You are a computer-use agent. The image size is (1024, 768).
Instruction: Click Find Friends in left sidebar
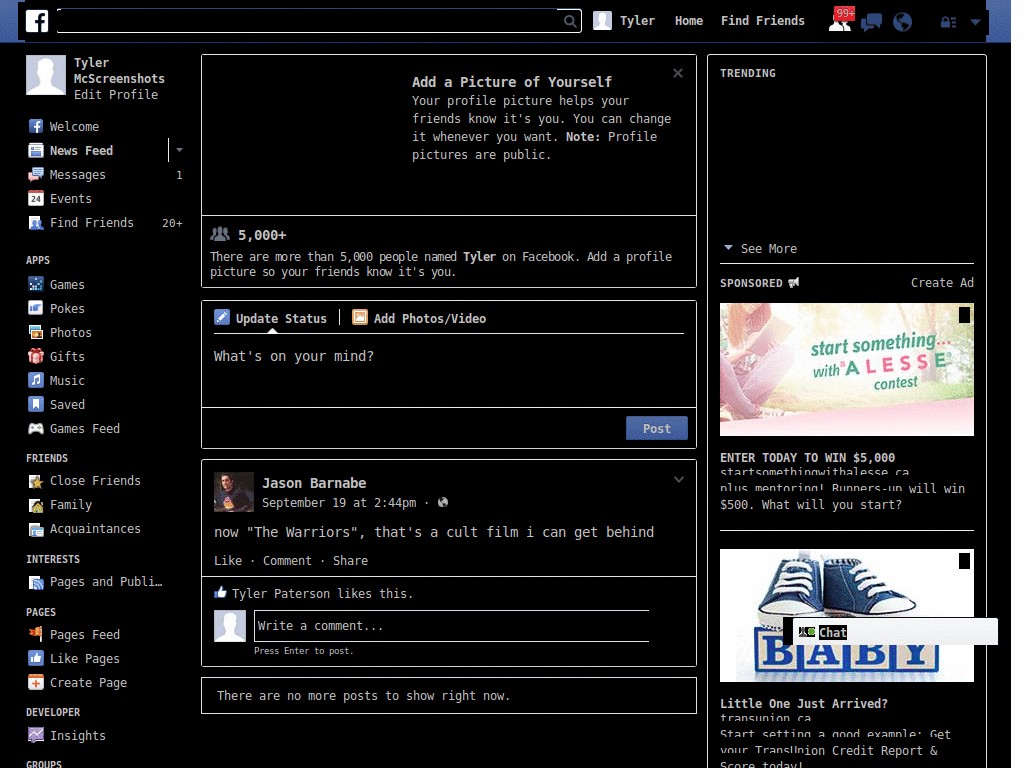[91, 223]
